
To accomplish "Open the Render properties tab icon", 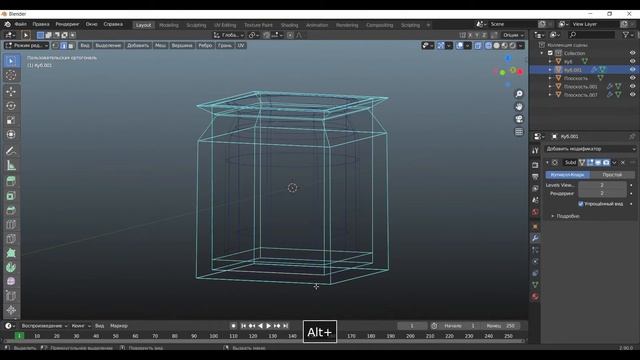I will (x=535, y=165).
